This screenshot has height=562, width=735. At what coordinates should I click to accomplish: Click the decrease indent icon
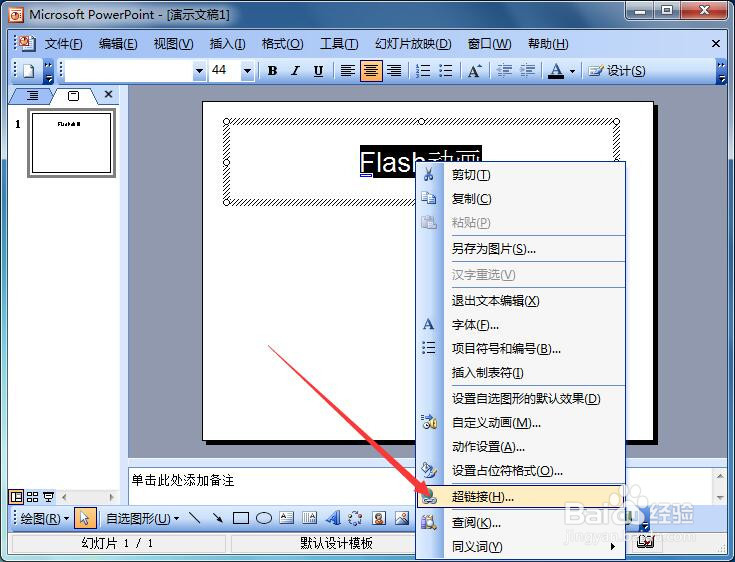504,71
